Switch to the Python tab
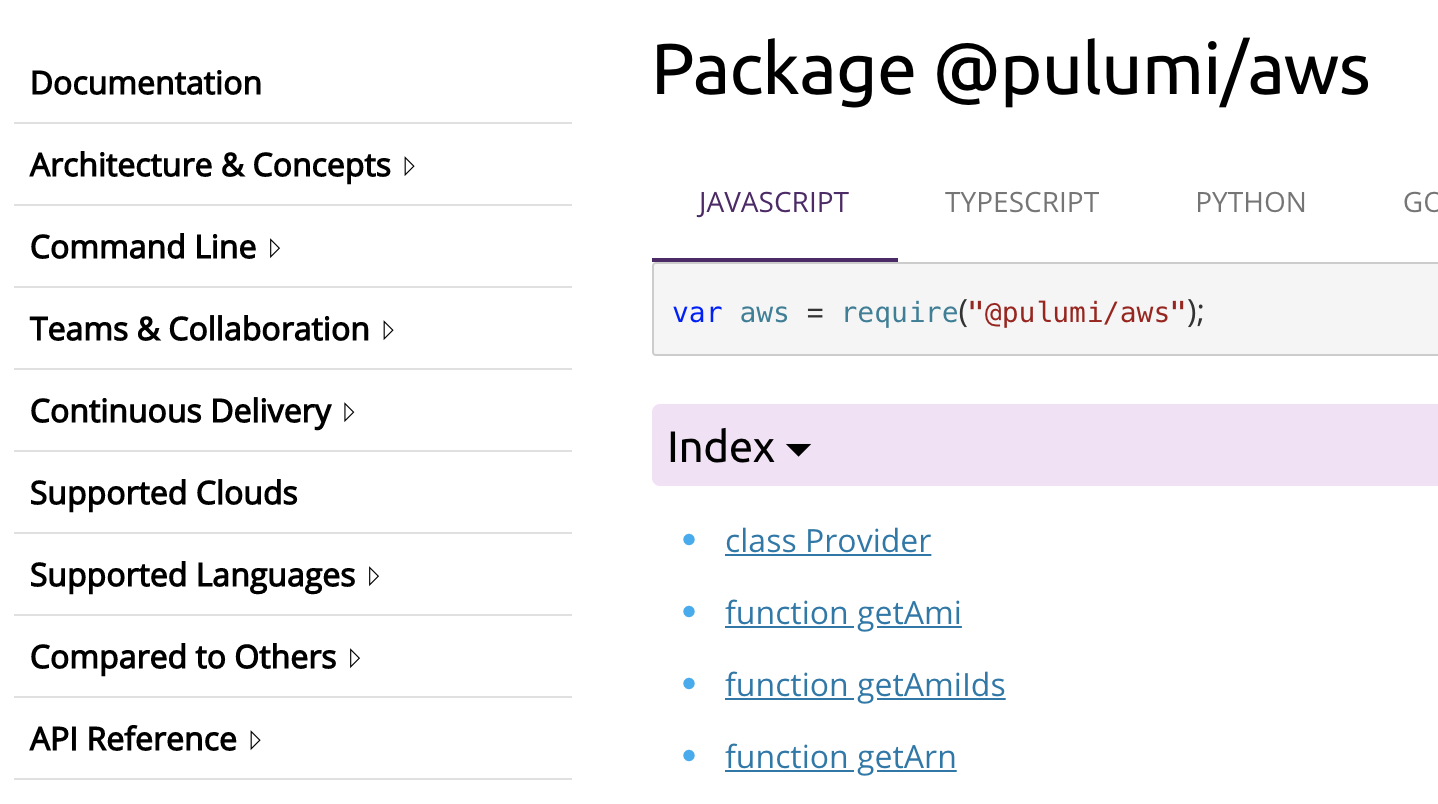The image size is (1438, 804). coord(1250,203)
